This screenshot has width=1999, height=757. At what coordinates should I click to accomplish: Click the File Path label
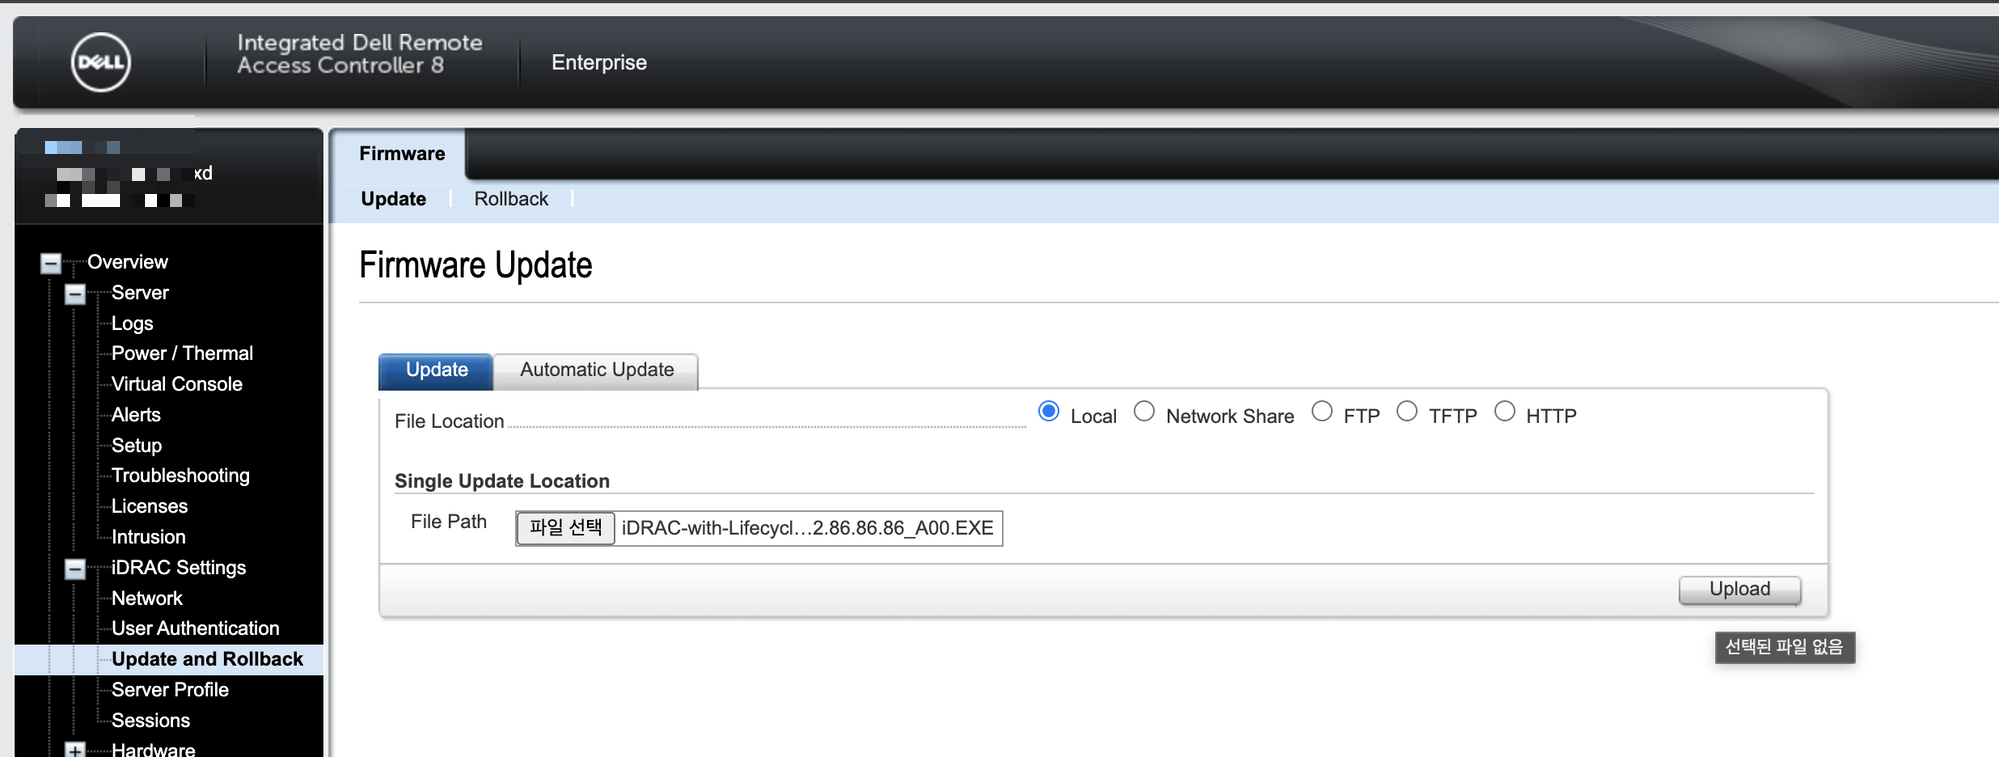coord(448,522)
